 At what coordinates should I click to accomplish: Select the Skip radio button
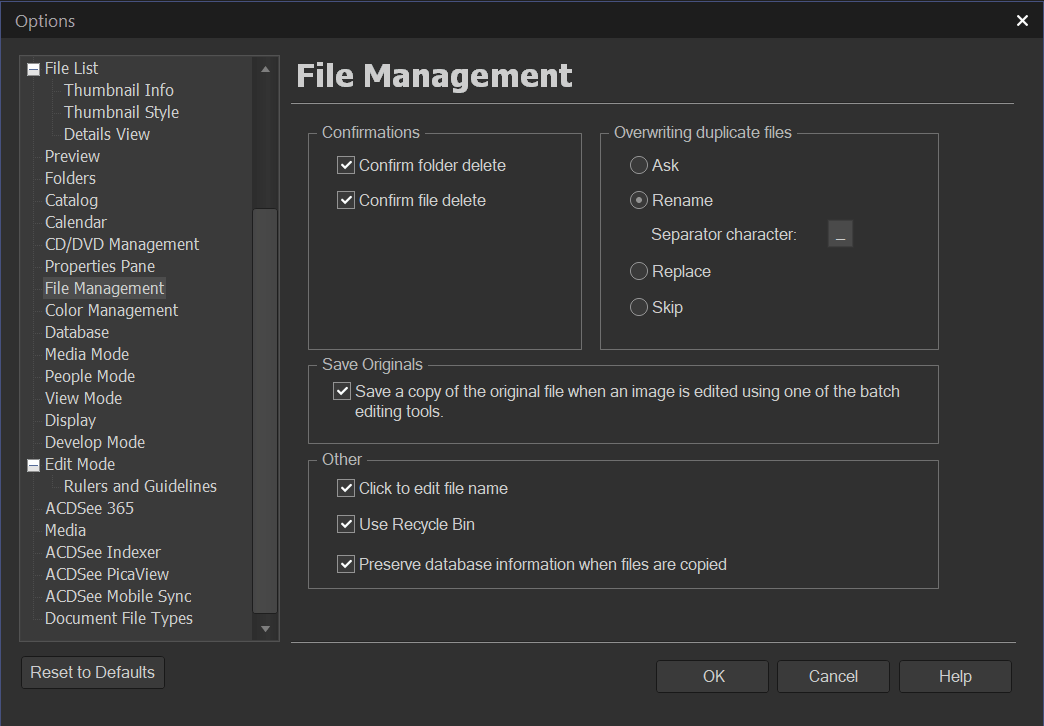click(x=639, y=307)
